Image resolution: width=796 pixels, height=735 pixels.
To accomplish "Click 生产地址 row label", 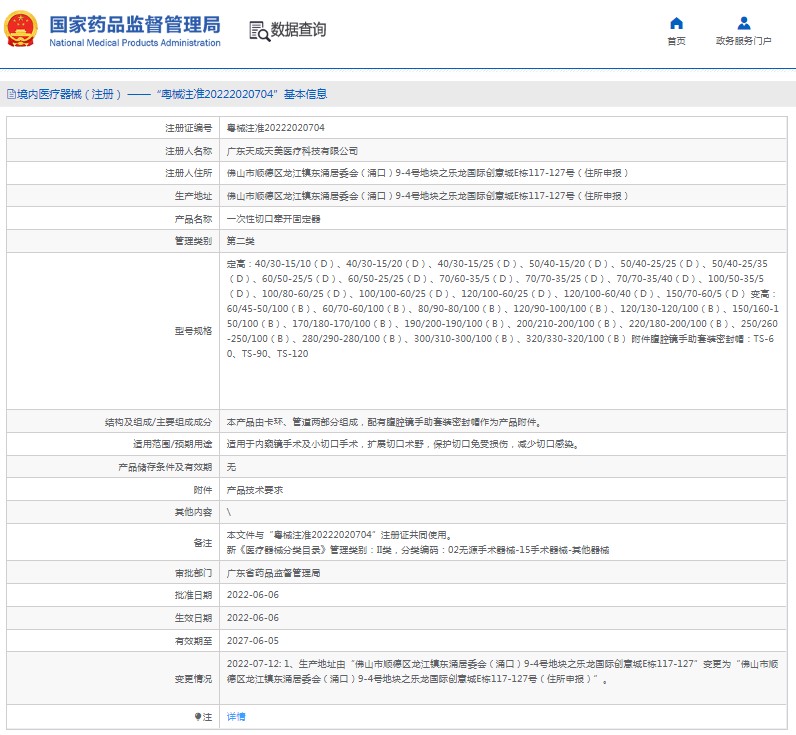I will (193, 196).
